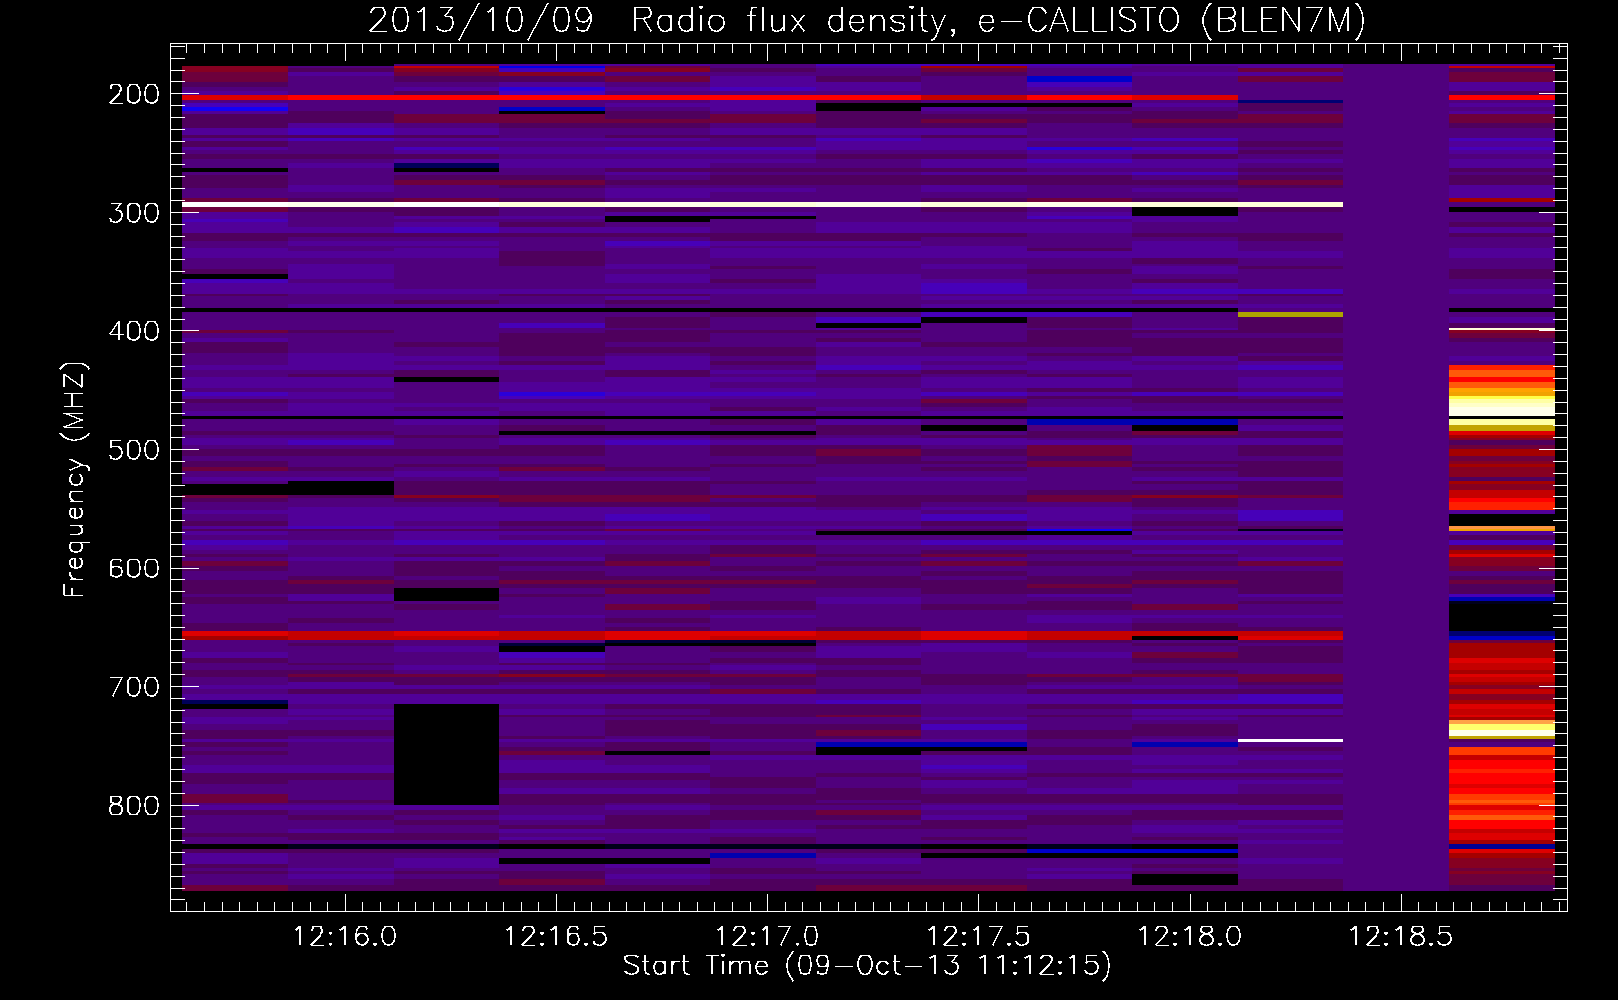Click the 12:16.5 time tick label
Image resolution: width=1618 pixels, height=1000 pixels.
coord(556,937)
